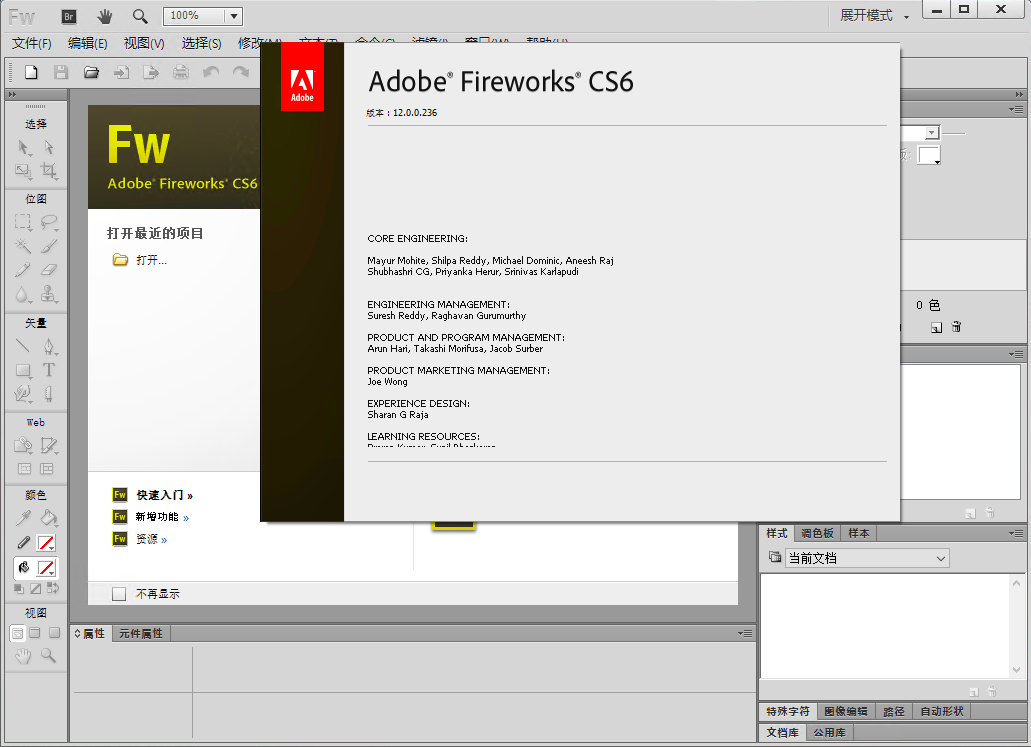Open the 选择(S) menu

click(201, 43)
